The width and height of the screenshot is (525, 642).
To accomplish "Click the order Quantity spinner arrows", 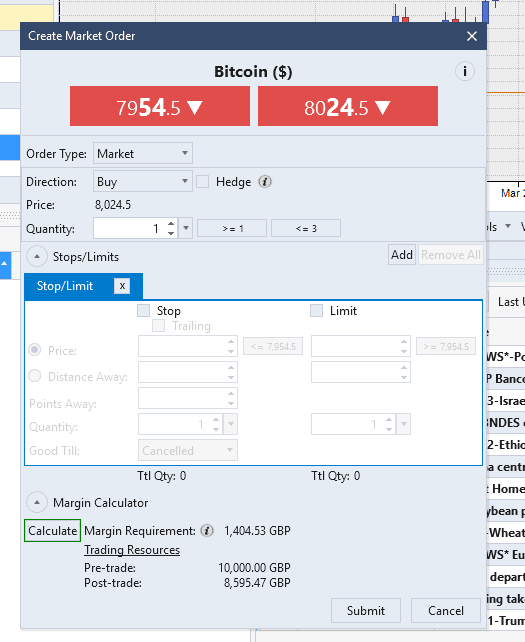I will click(x=171, y=228).
